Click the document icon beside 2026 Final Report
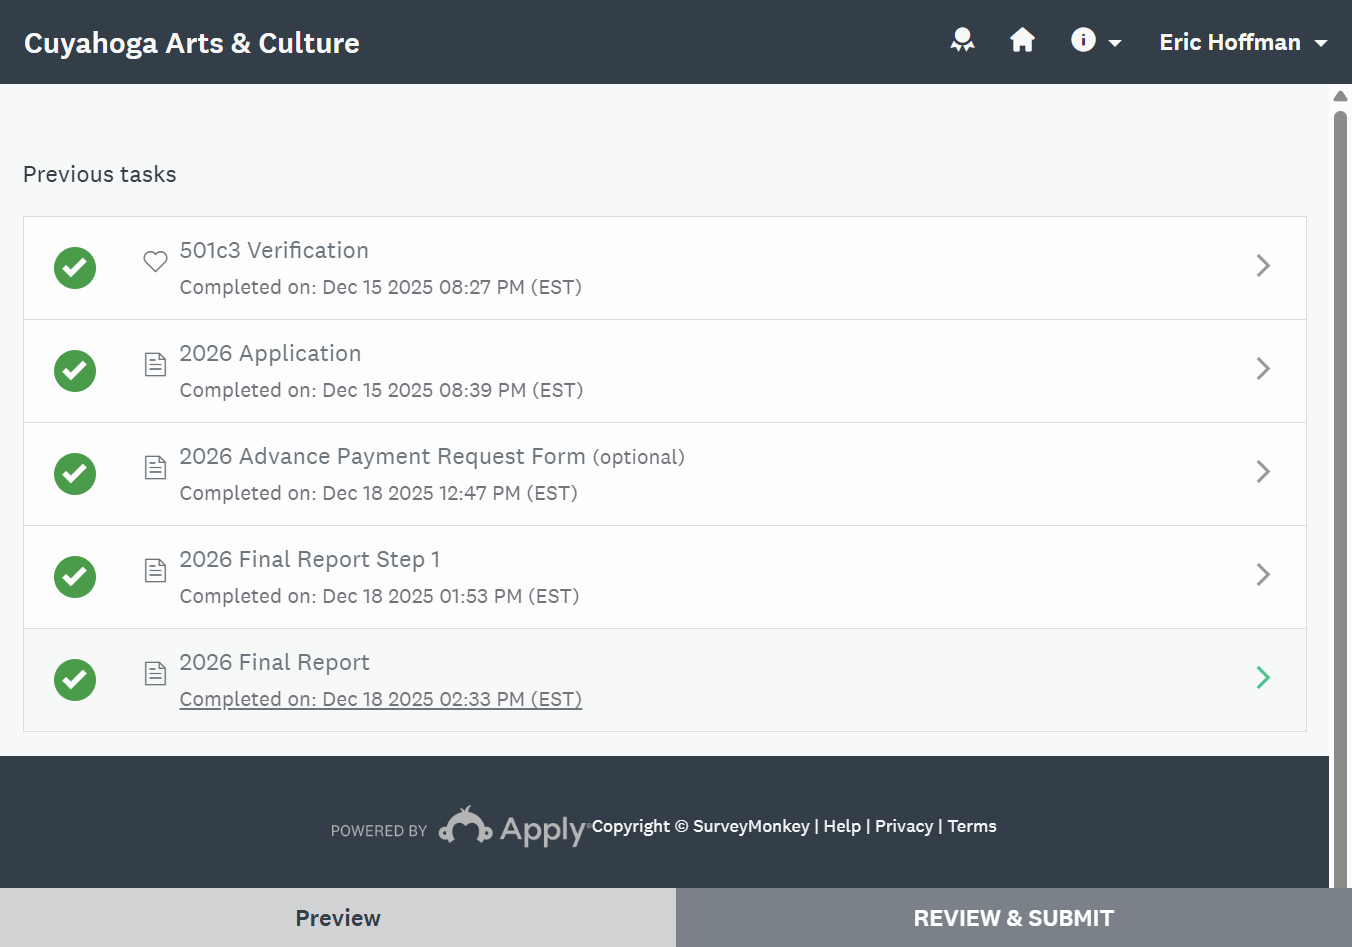 pyautogui.click(x=155, y=673)
